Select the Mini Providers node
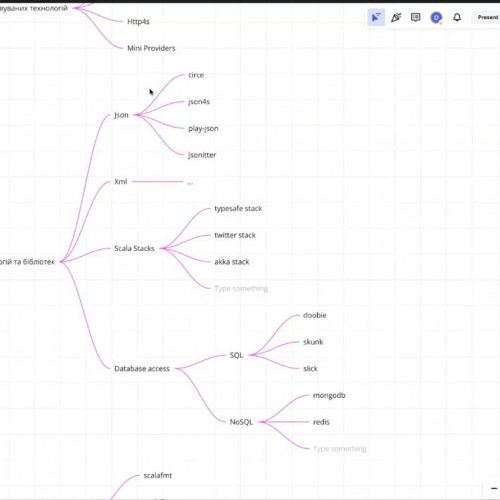The height and width of the screenshot is (500, 500). pyautogui.click(x=151, y=48)
